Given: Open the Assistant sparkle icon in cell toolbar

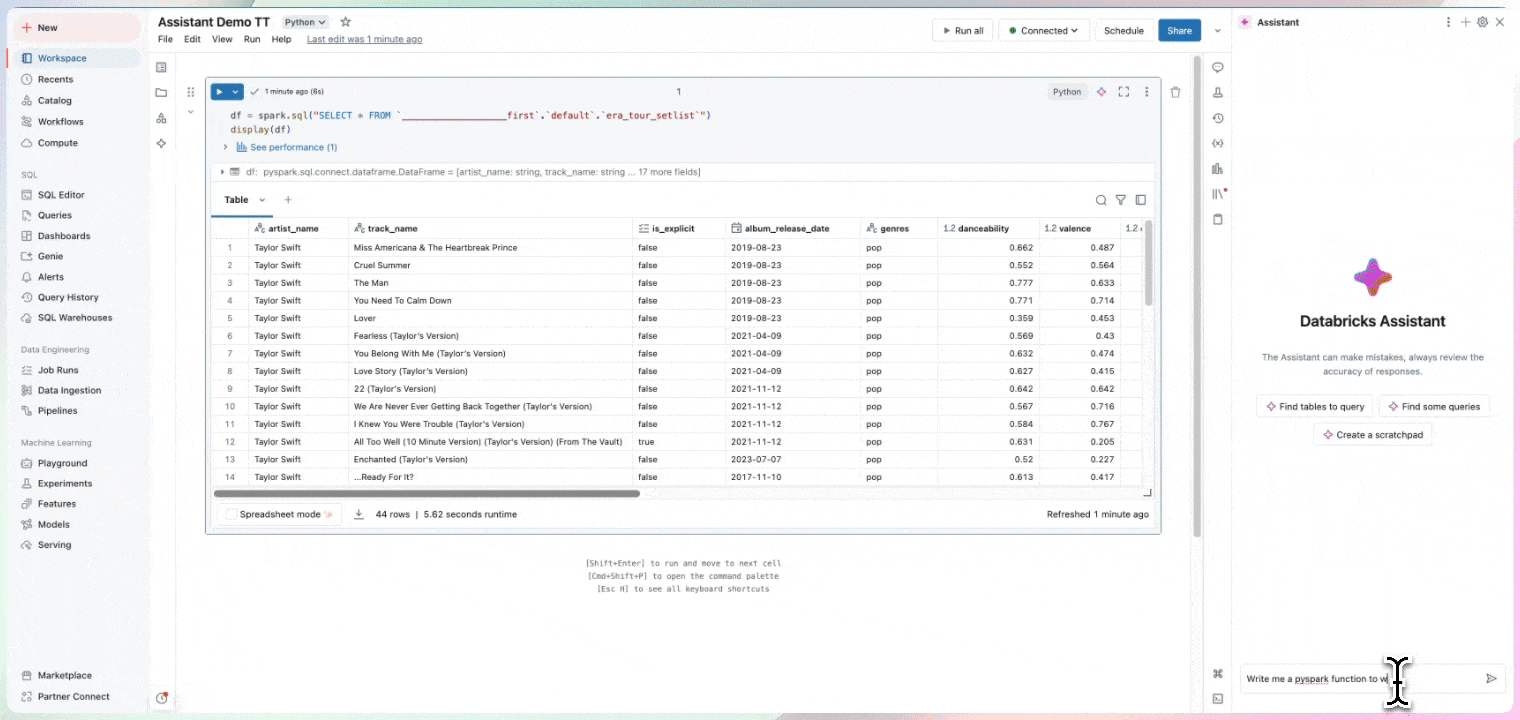Looking at the screenshot, I should point(1101,92).
